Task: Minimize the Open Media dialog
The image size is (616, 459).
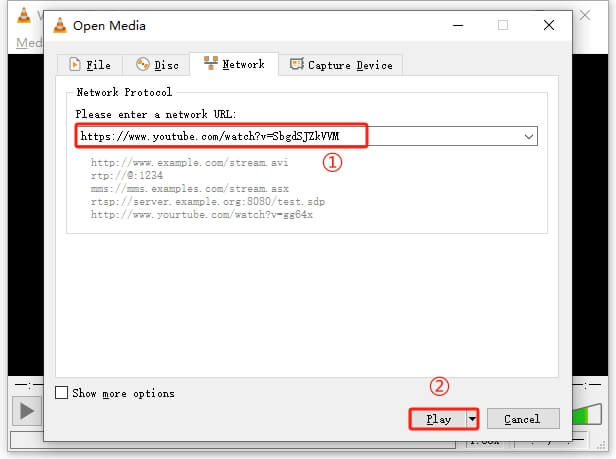Action: coord(458,26)
